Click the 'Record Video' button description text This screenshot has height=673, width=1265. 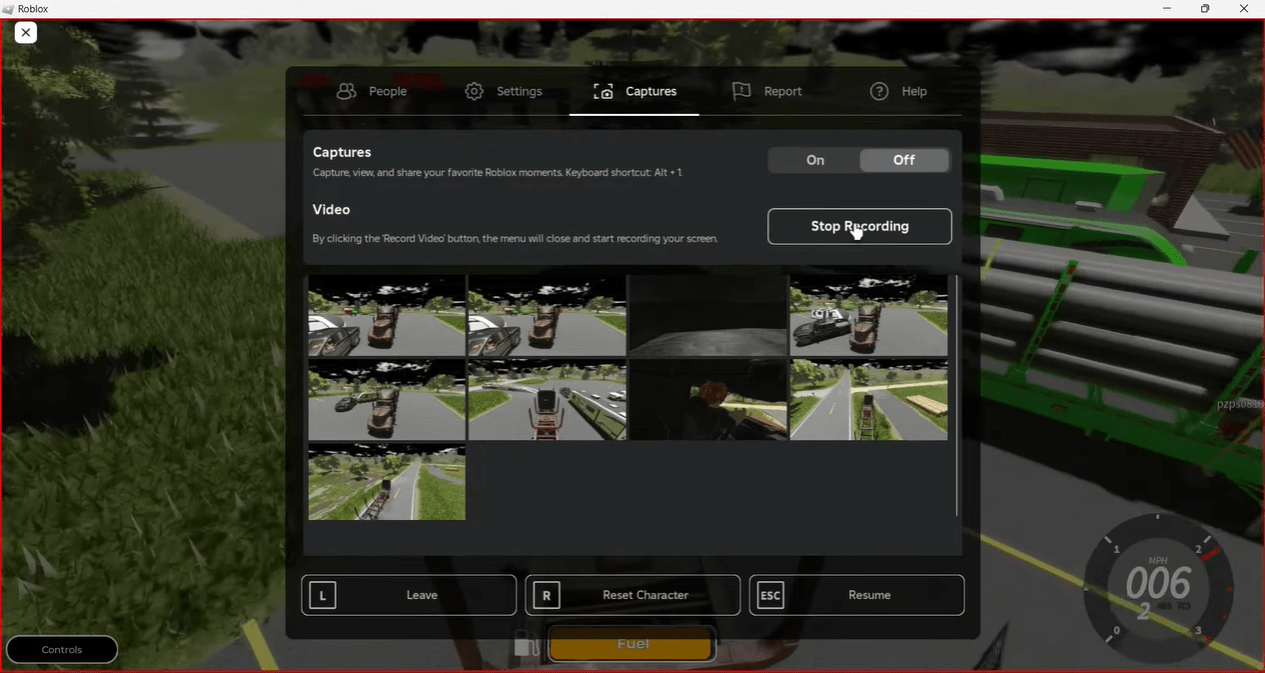(515, 239)
